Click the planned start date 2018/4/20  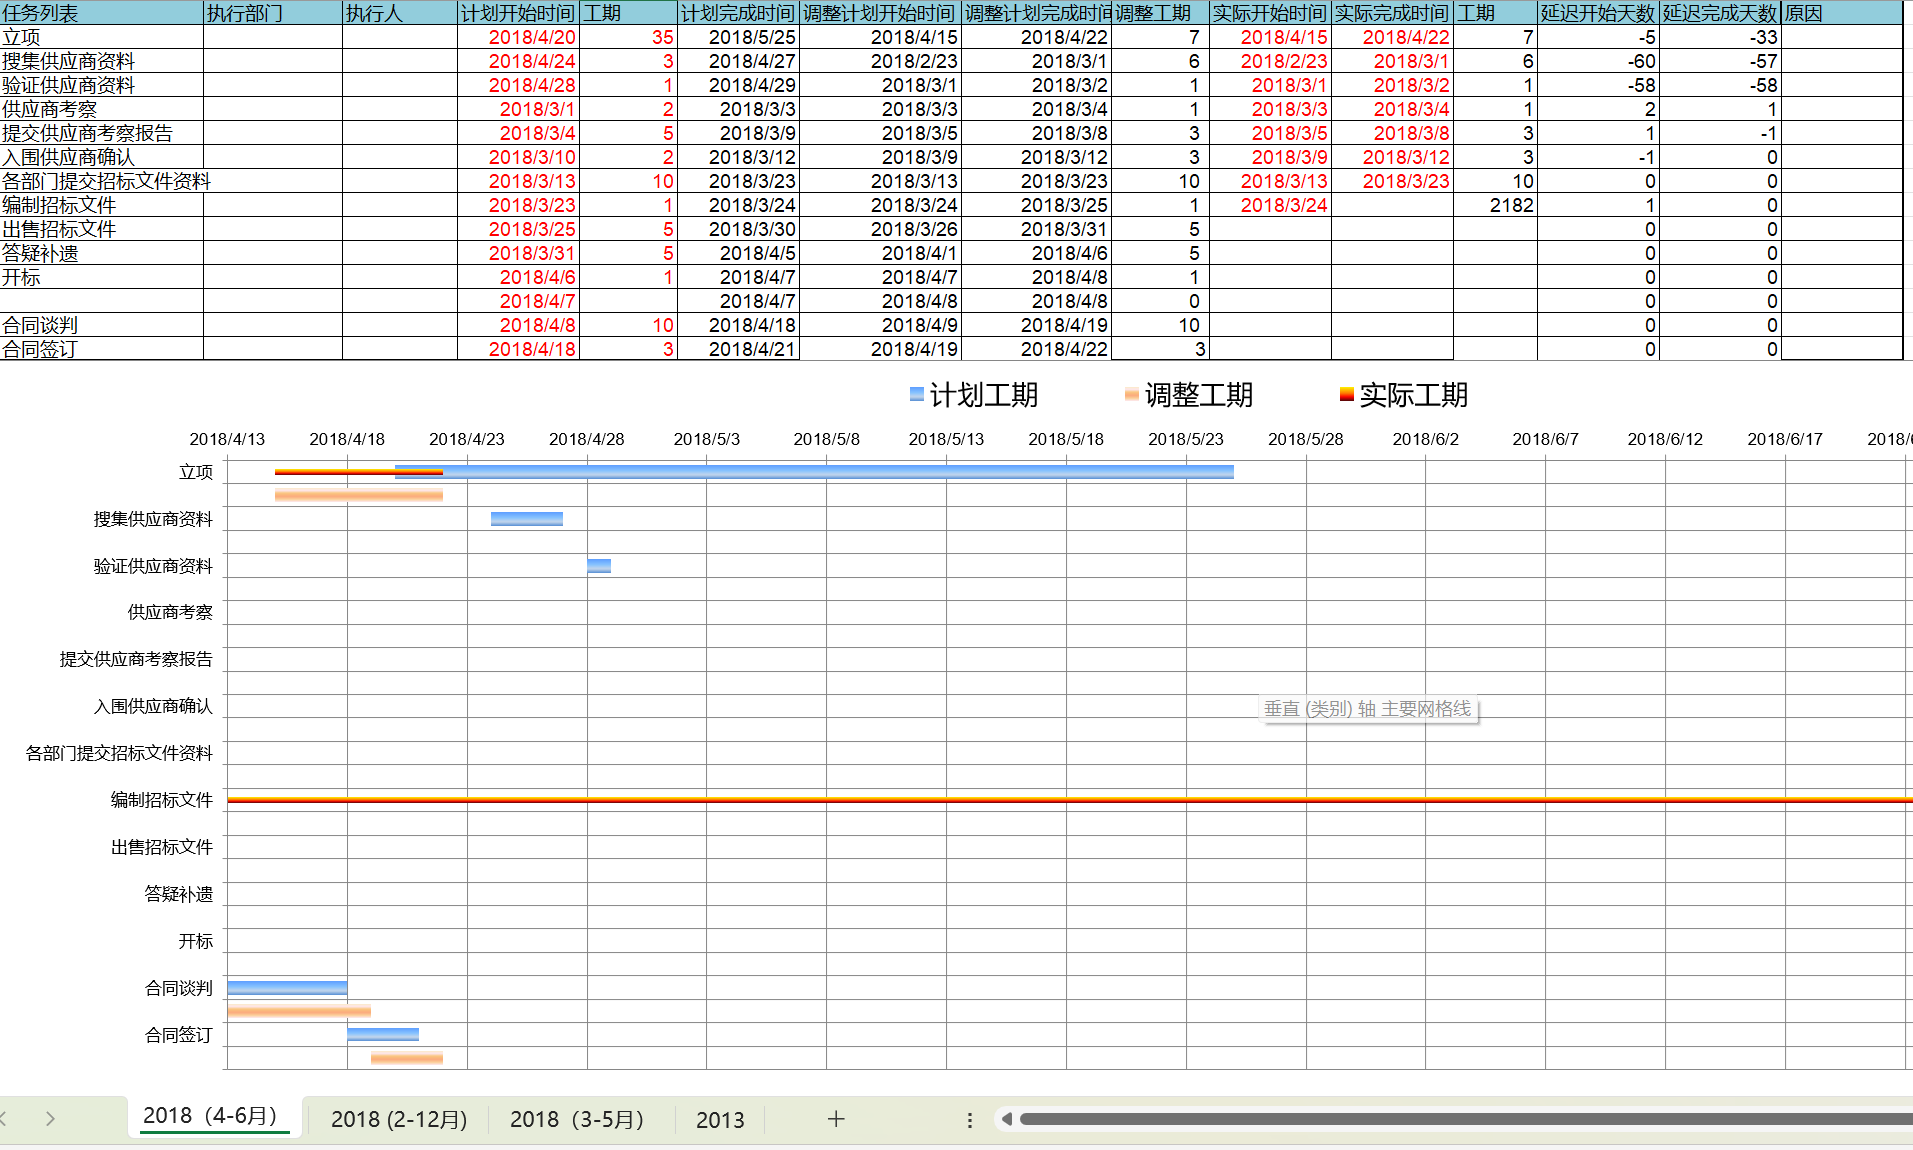click(518, 37)
